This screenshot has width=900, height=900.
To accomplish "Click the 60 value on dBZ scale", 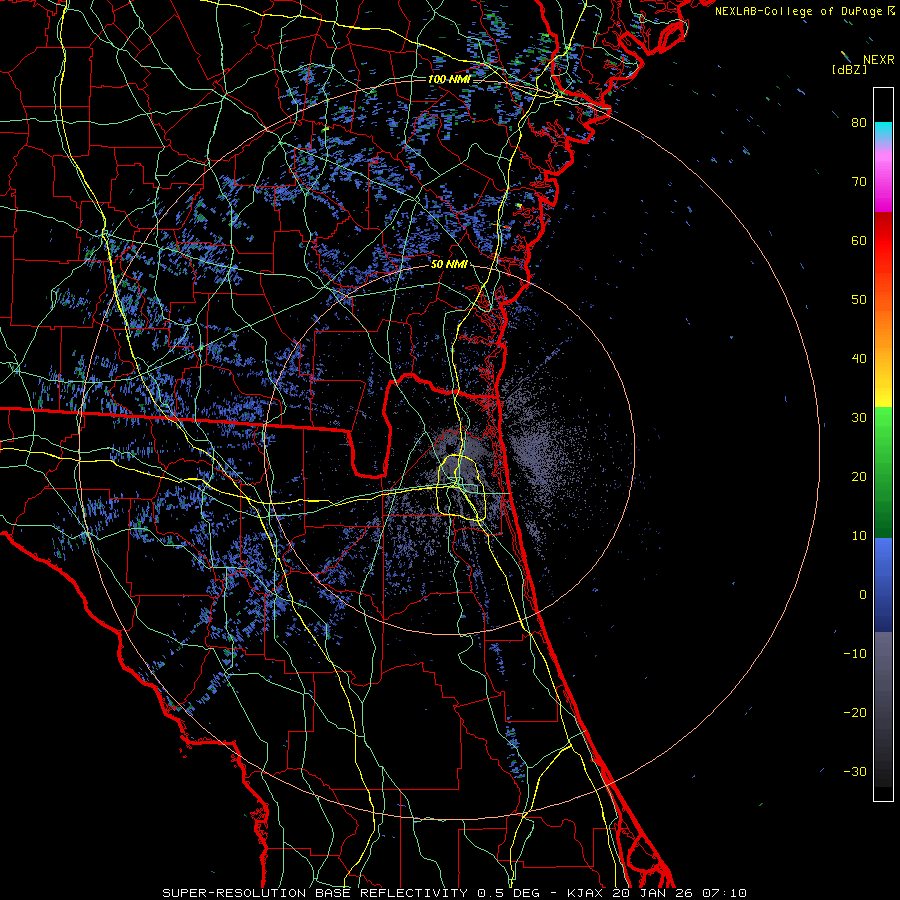I will (x=859, y=240).
